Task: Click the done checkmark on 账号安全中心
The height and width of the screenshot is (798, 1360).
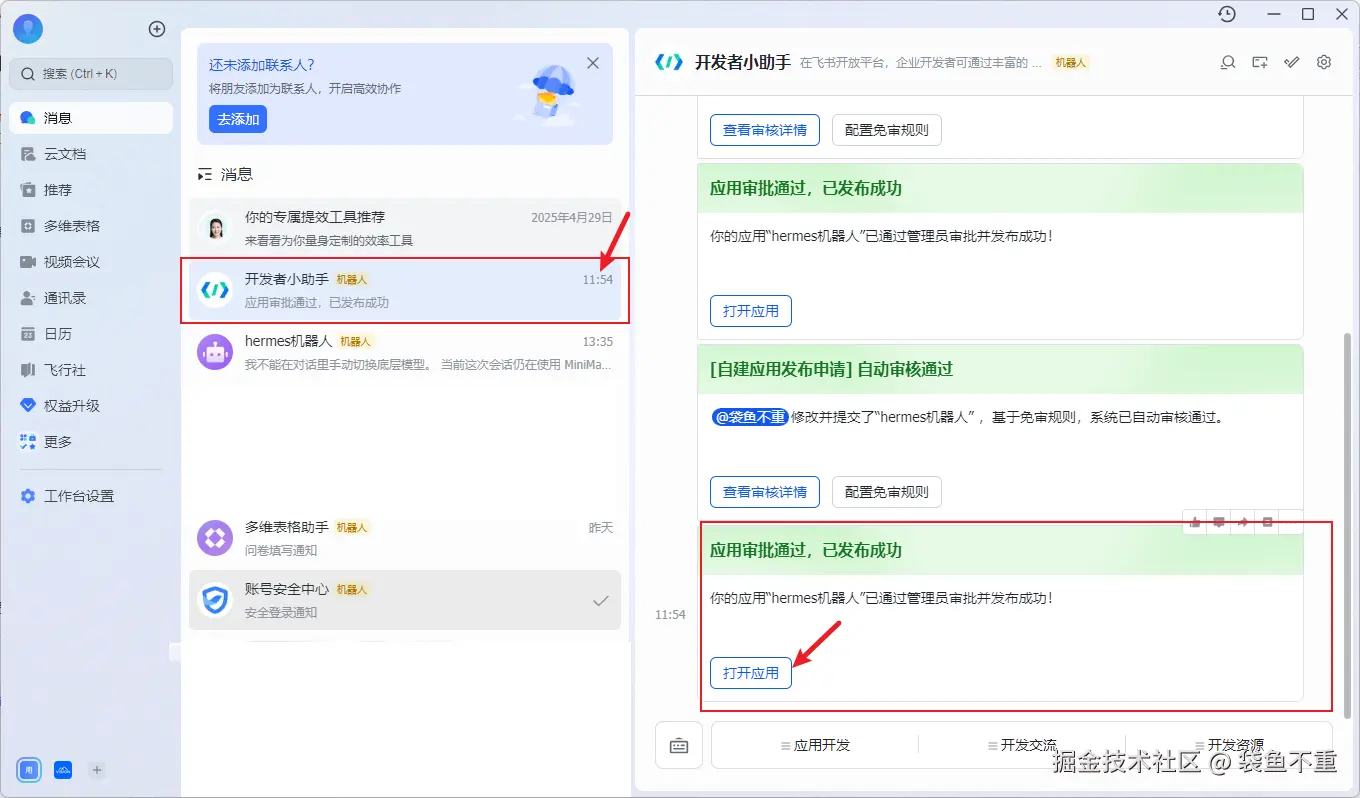Action: point(601,601)
